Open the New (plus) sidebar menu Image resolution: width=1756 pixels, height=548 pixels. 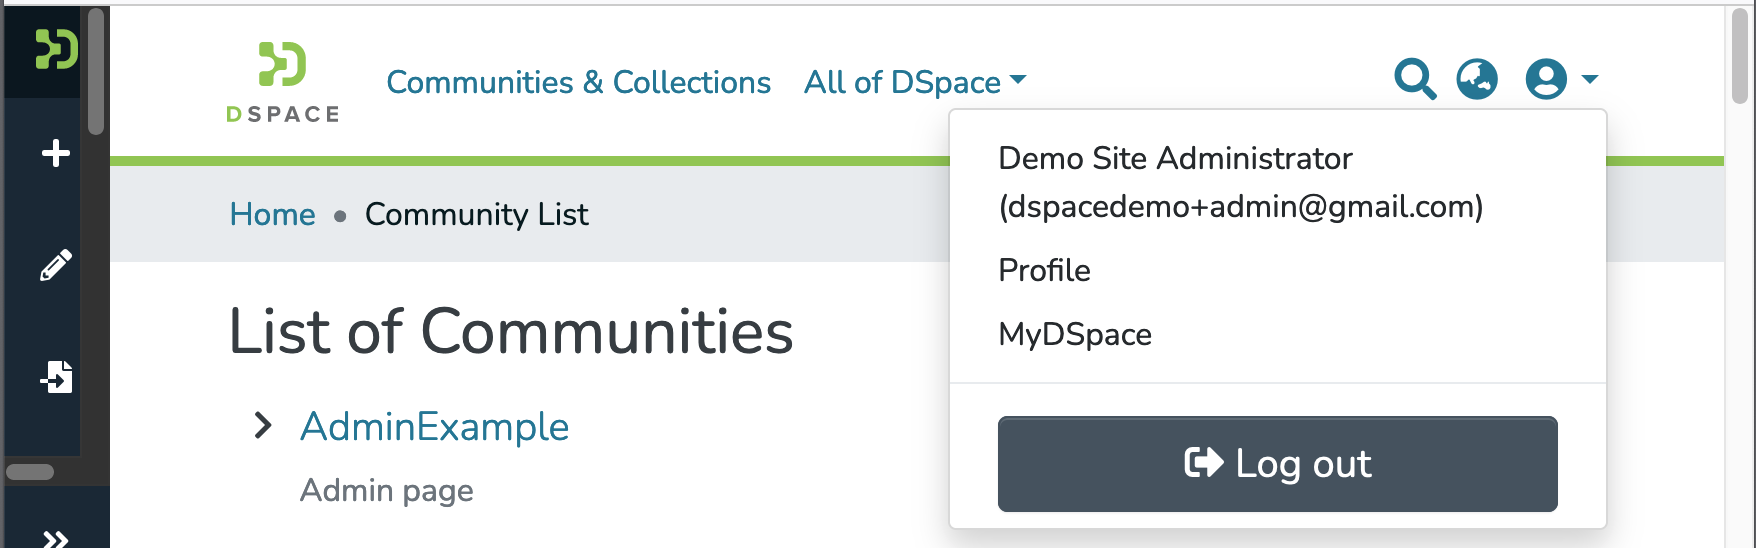56,153
